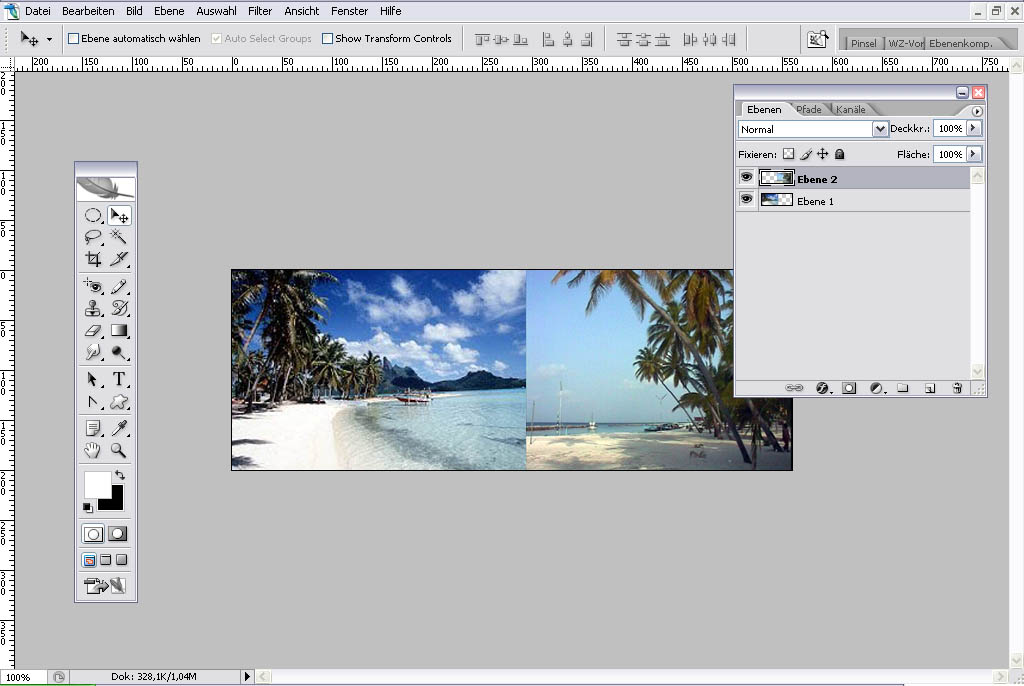Click the feather logo atop the toolbox
1024x686 pixels.
pos(106,188)
